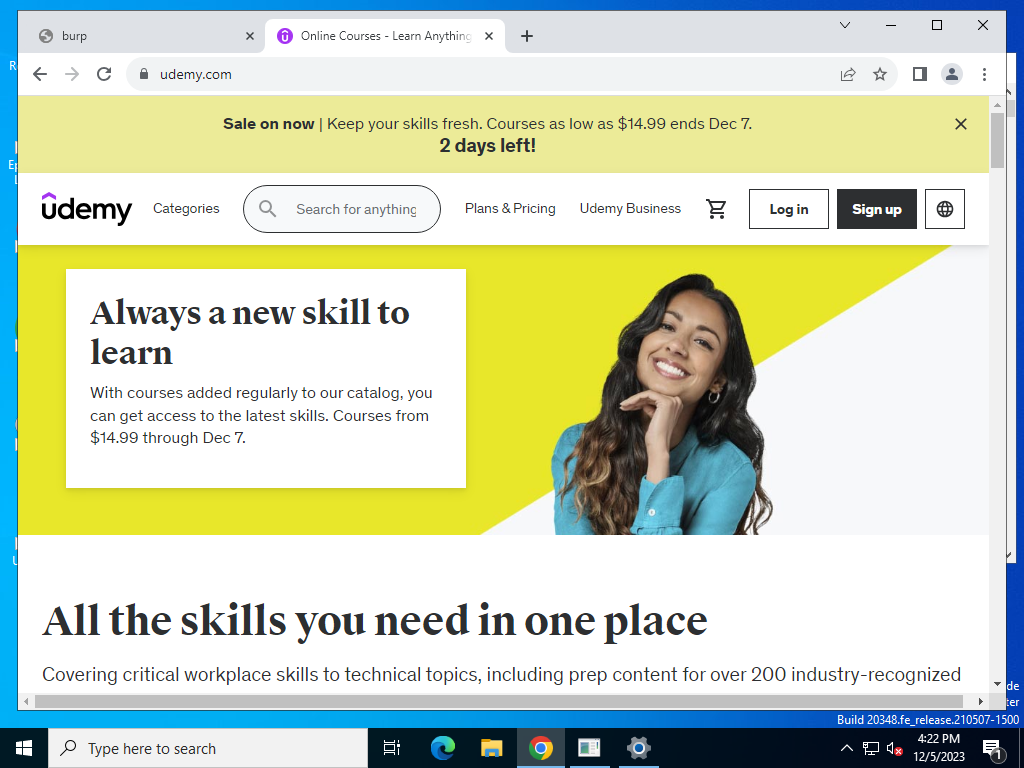
Task: Click the 2 days left! text
Action: pyautogui.click(x=488, y=146)
